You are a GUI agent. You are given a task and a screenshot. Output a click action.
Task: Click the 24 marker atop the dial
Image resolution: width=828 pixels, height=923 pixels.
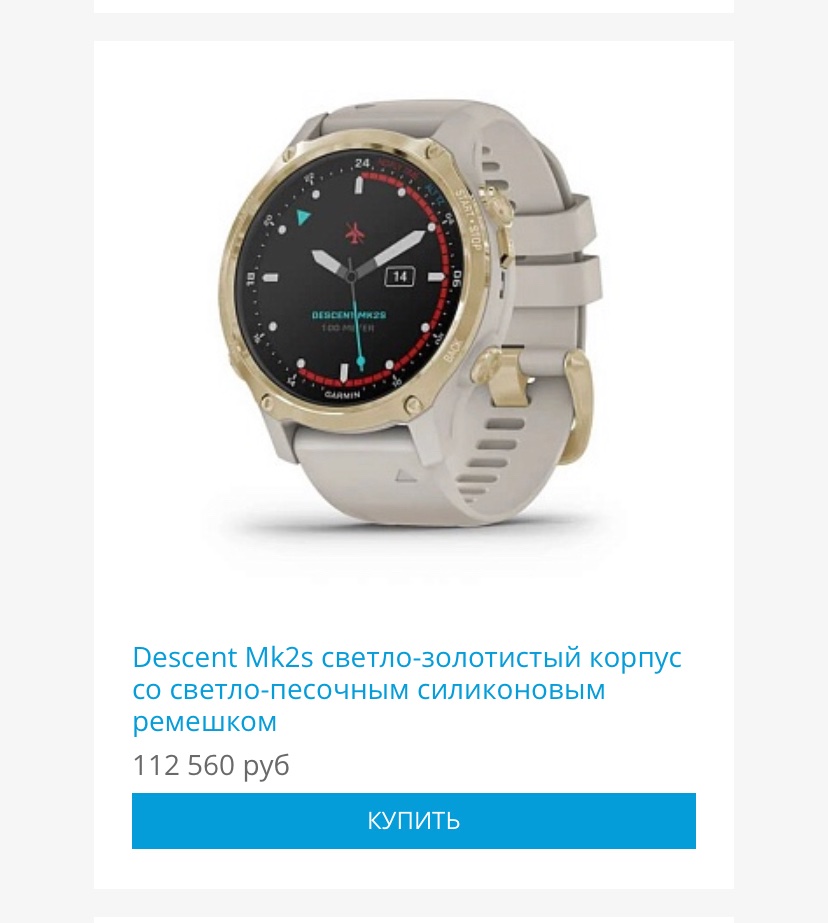click(x=363, y=163)
